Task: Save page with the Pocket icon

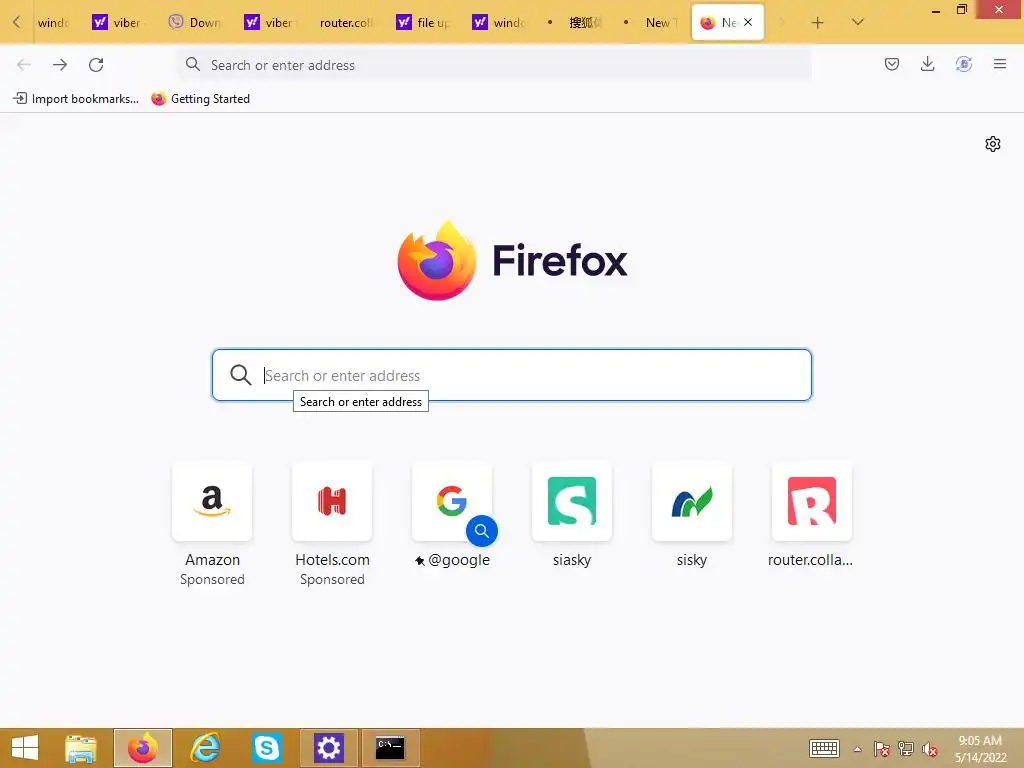Action: point(891,64)
